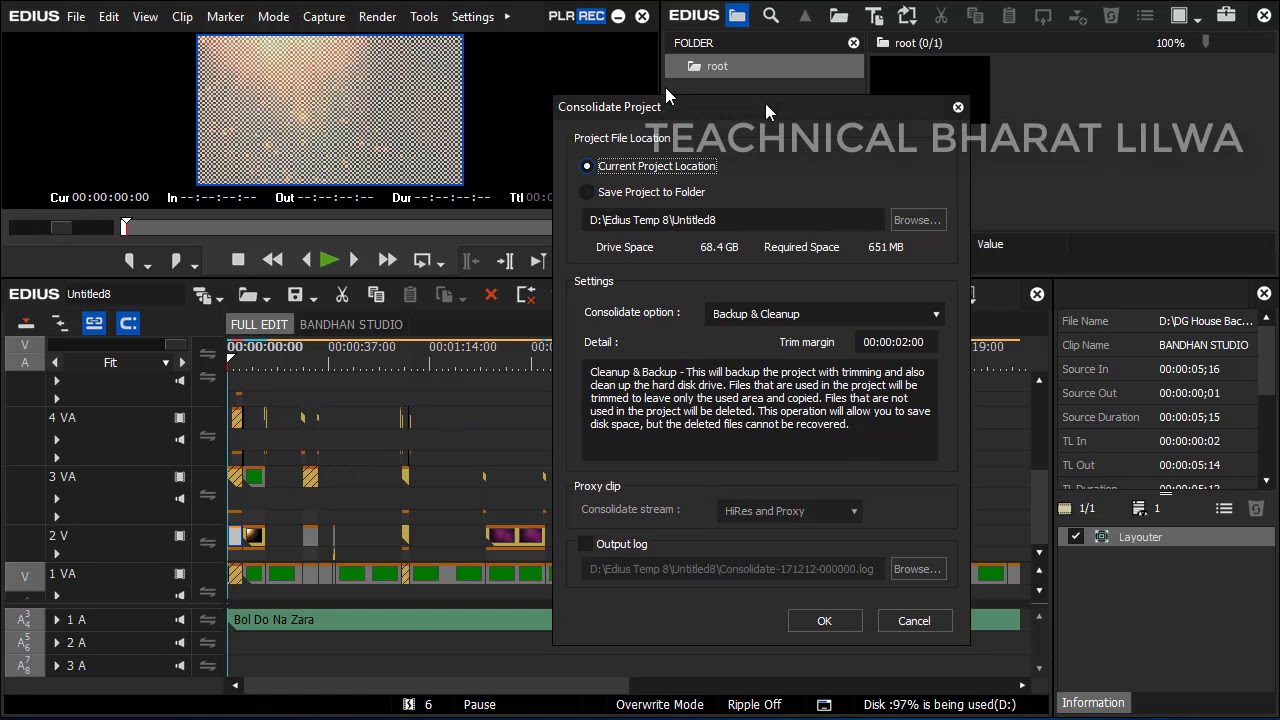1280x720 pixels.
Task: Click the stop playback square button
Action: [238, 260]
